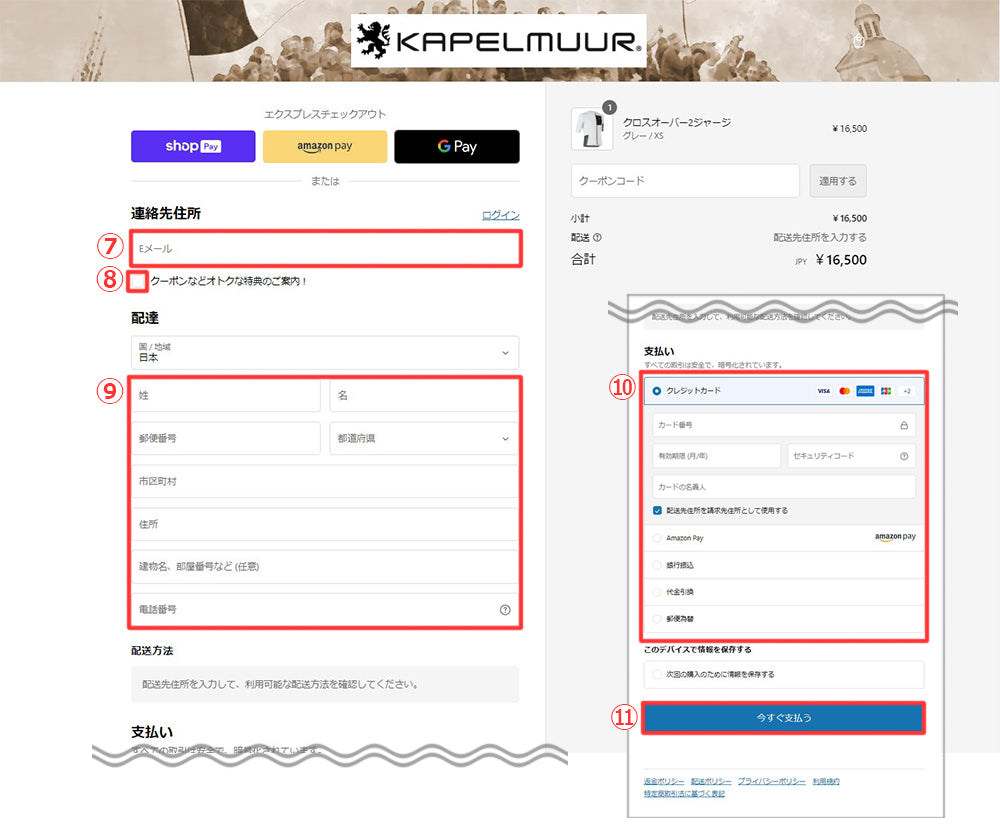Screen dimensions: 1000x824
Task: Click the Kapelmuur logo in header
Action: (498, 41)
